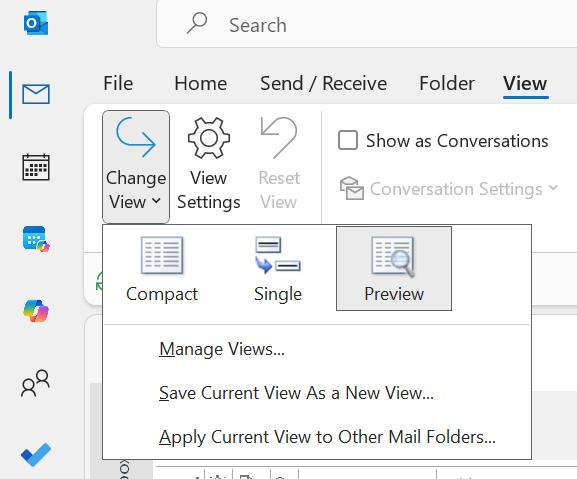Switch to the Home tab
The image size is (577, 479).
pos(201,83)
